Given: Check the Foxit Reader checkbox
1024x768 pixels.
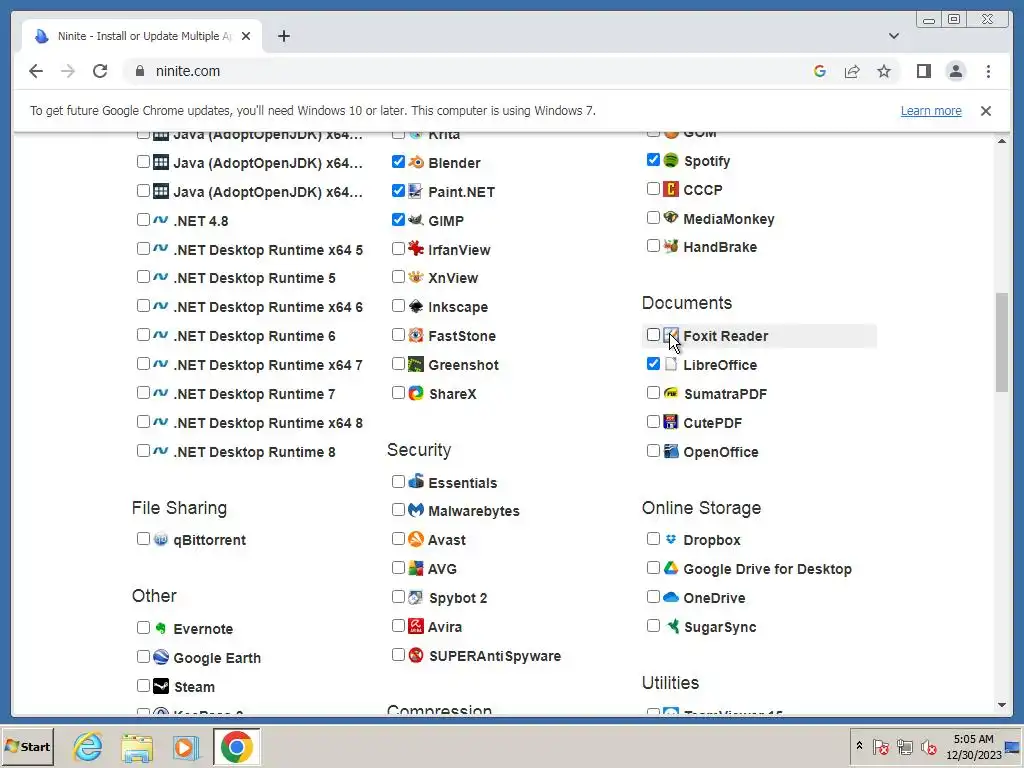Looking at the screenshot, I should [653, 335].
